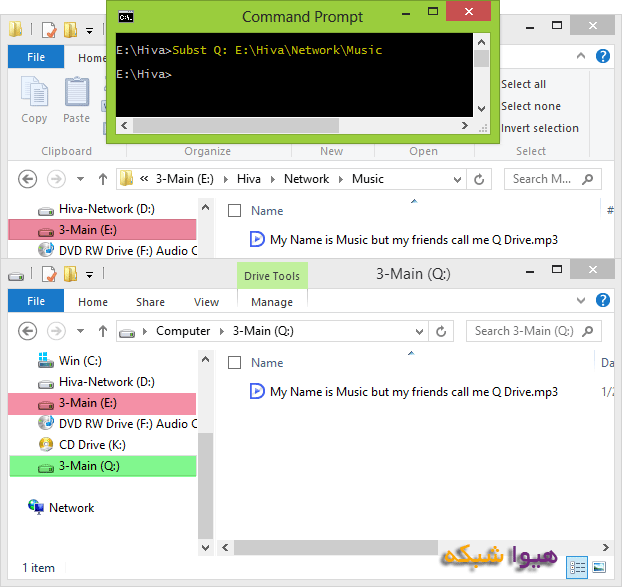The image size is (622, 587).
Task: Go back in the 3-Main (Q:) window
Action: click(27, 331)
